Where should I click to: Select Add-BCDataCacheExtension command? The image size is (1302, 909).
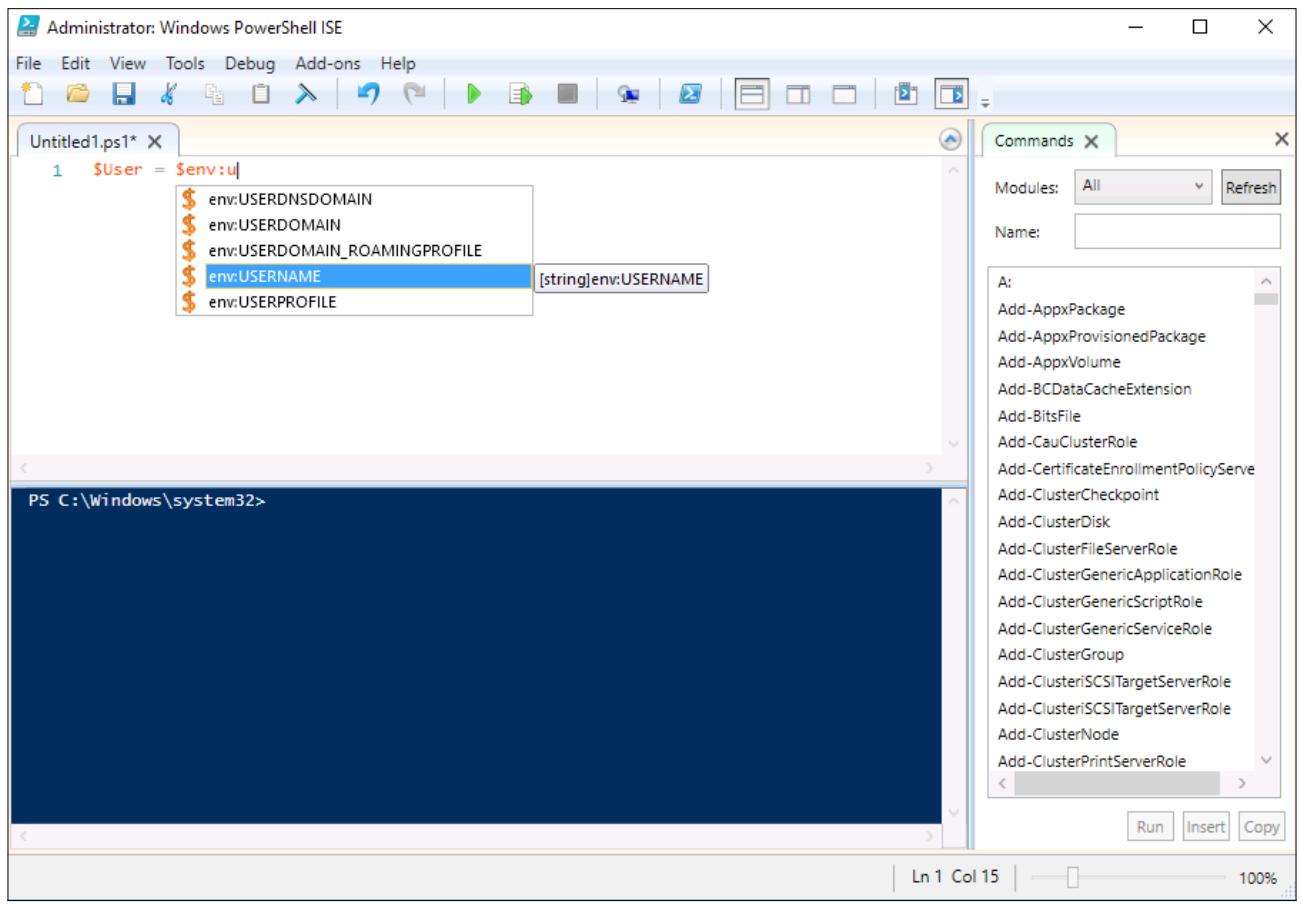[x=1094, y=389]
